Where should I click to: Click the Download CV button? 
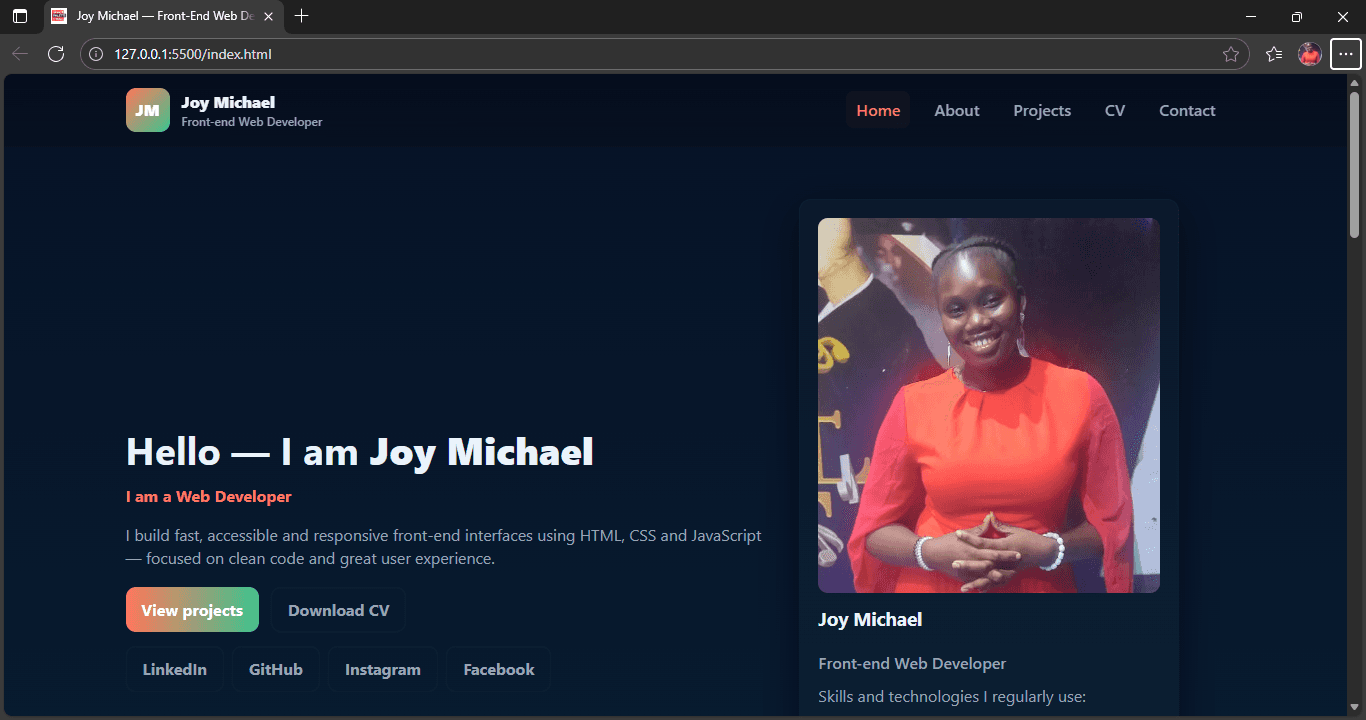338,609
